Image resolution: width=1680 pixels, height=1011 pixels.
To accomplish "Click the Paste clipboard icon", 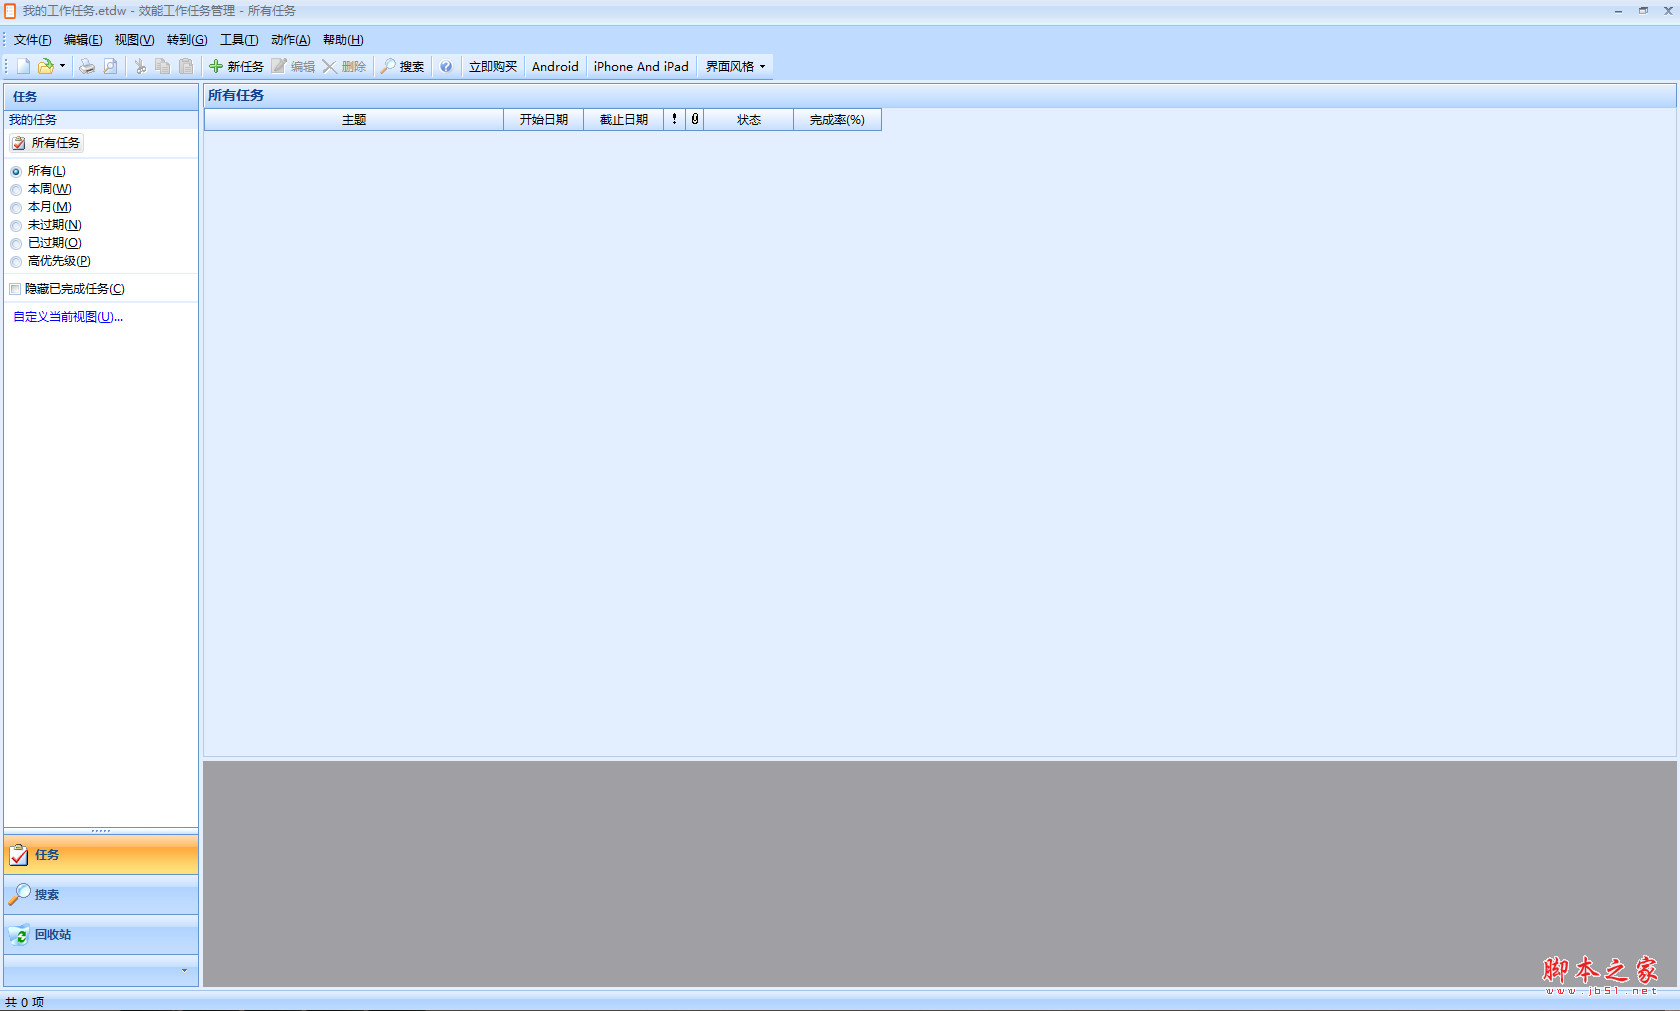I will coord(185,66).
